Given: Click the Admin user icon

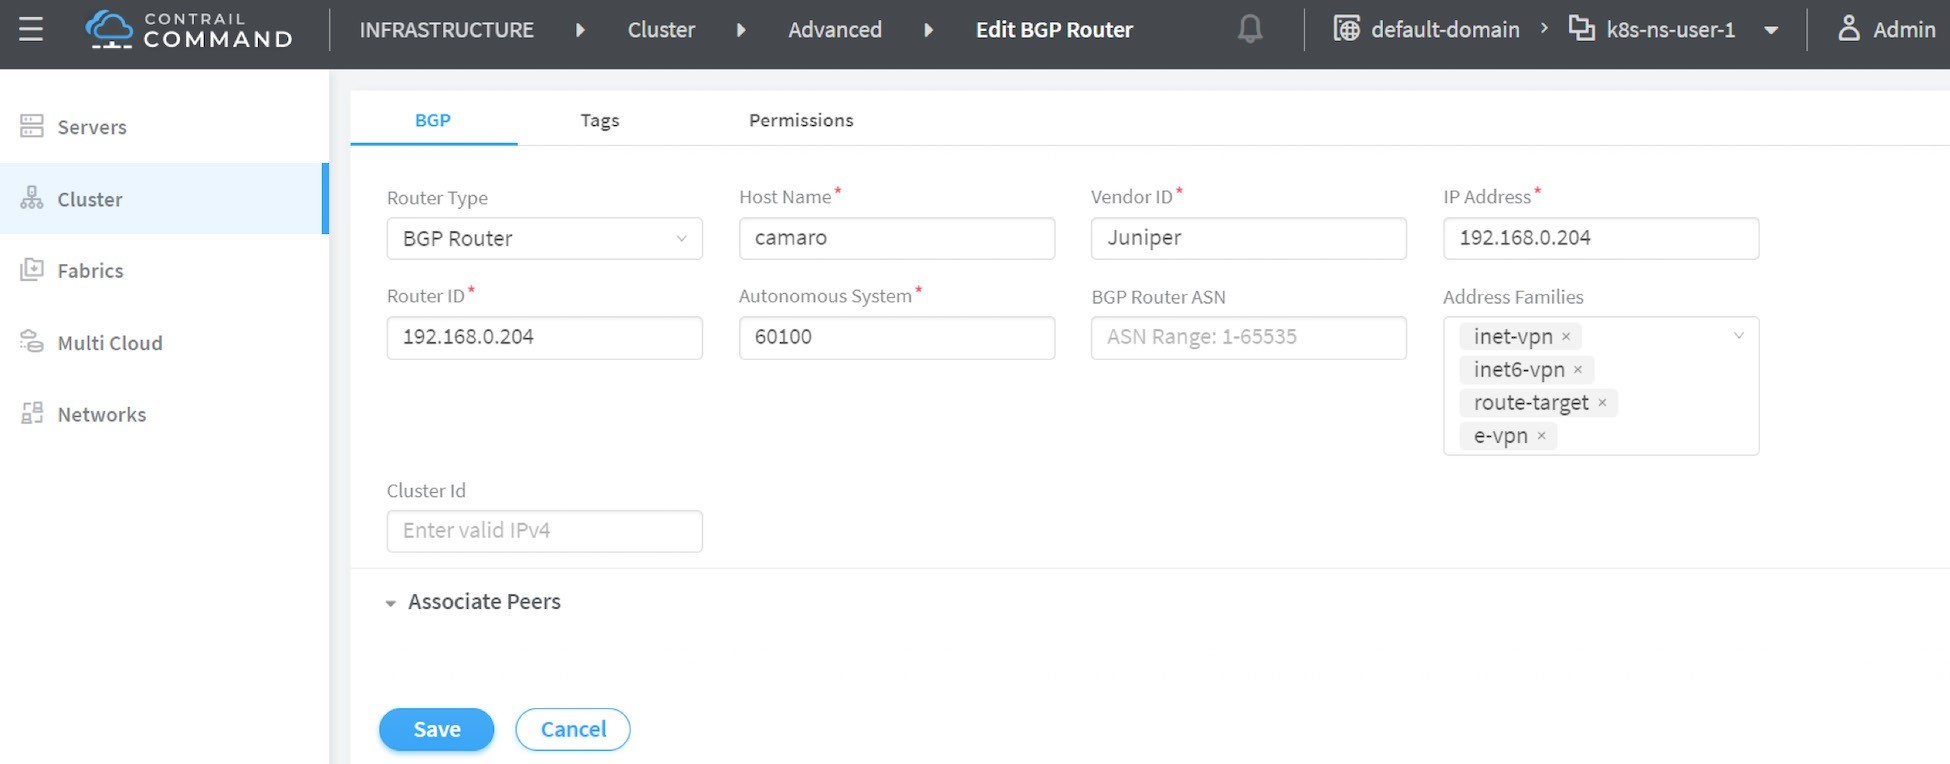Looking at the screenshot, I should (x=1849, y=29).
